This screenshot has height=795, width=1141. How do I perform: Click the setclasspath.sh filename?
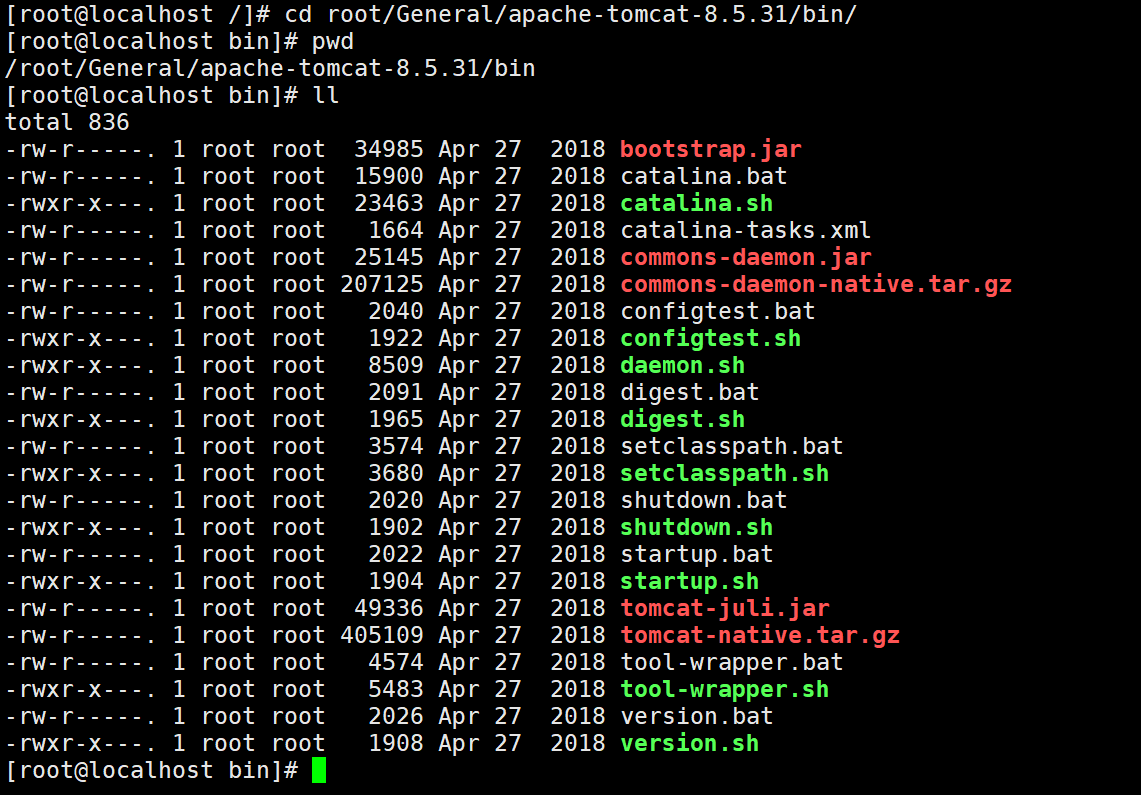[724, 473]
